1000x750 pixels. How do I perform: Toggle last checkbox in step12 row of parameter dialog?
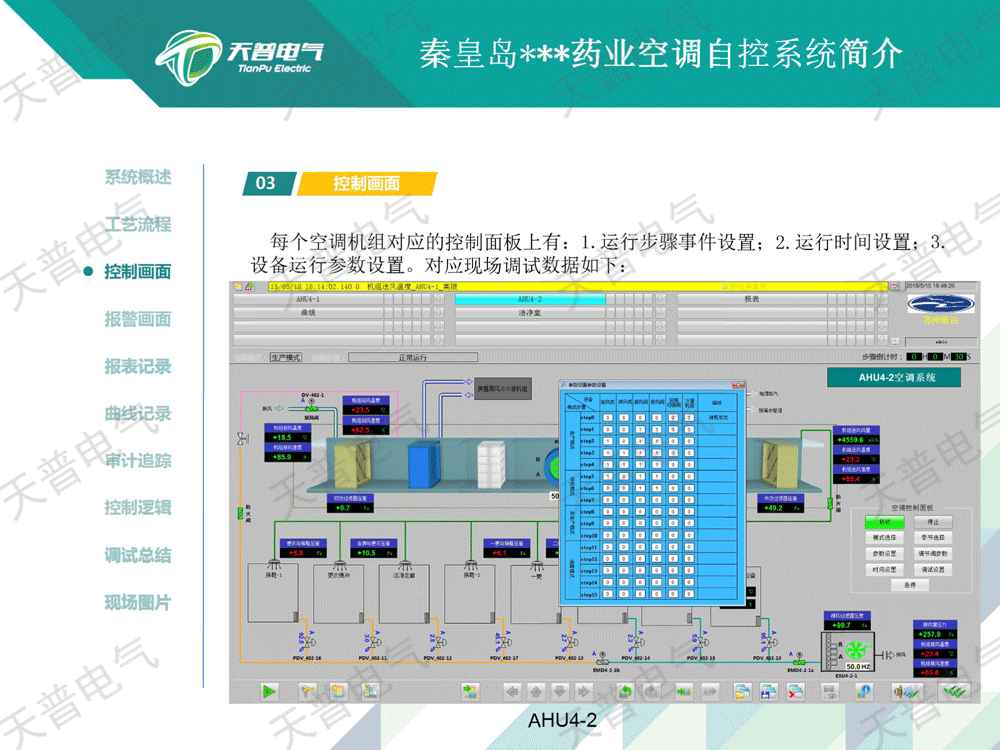[689, 559]
